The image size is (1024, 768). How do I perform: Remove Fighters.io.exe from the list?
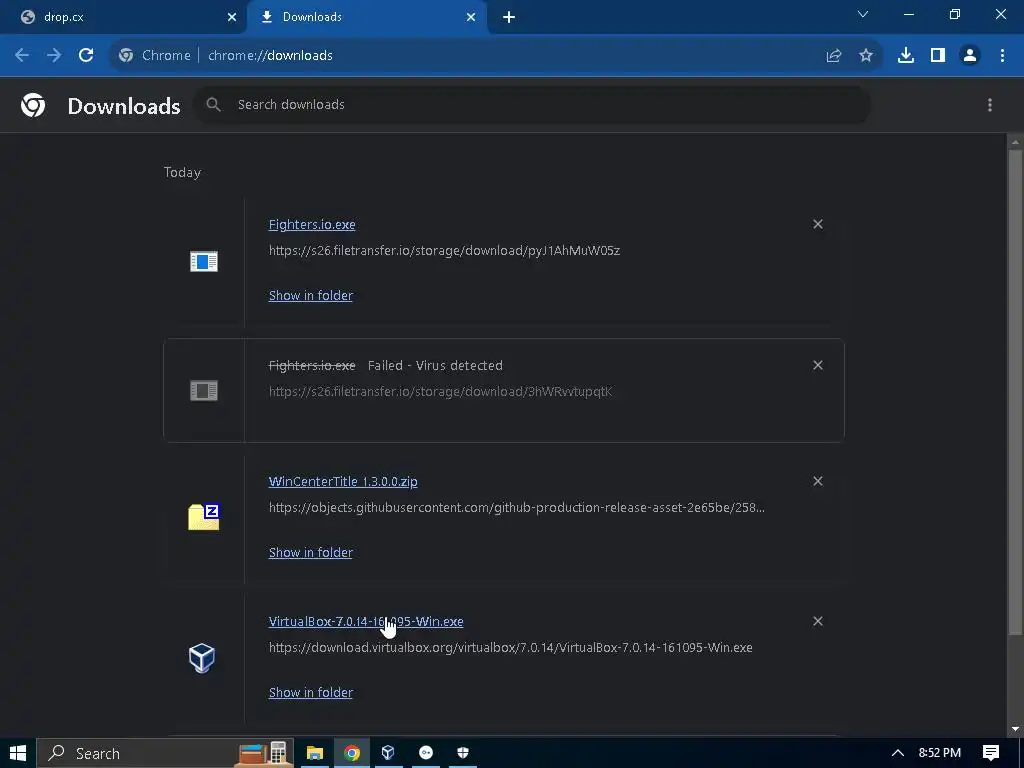(x=818, y=224)
